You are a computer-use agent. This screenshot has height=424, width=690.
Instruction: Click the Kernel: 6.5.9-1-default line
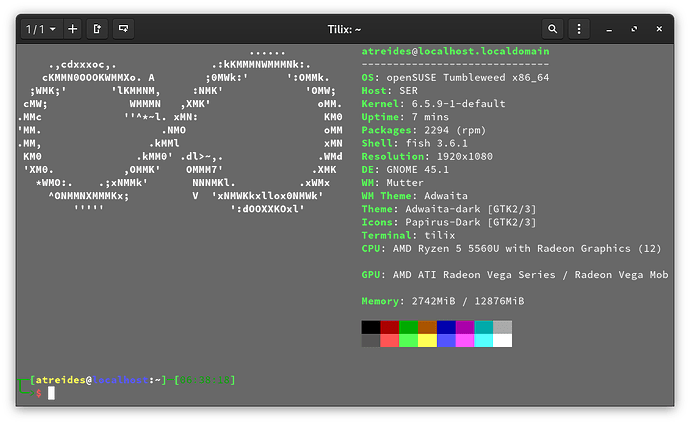433,104
